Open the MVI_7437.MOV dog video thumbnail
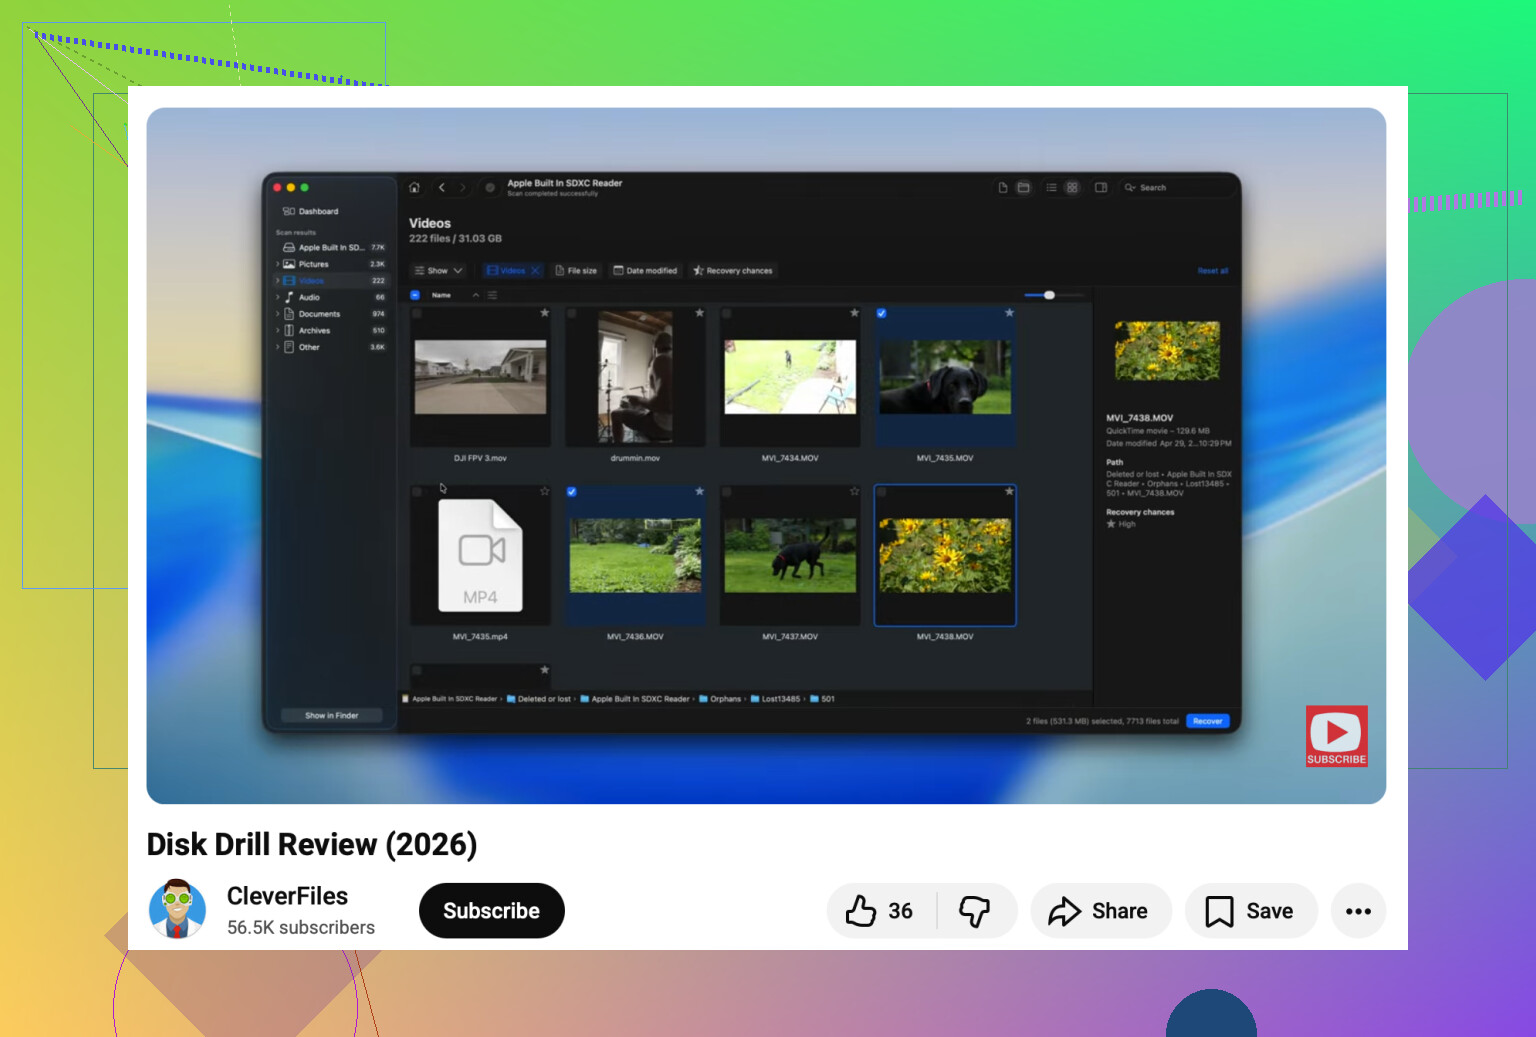Viewport: 1536px width, 1037px height. click(790, 556)
